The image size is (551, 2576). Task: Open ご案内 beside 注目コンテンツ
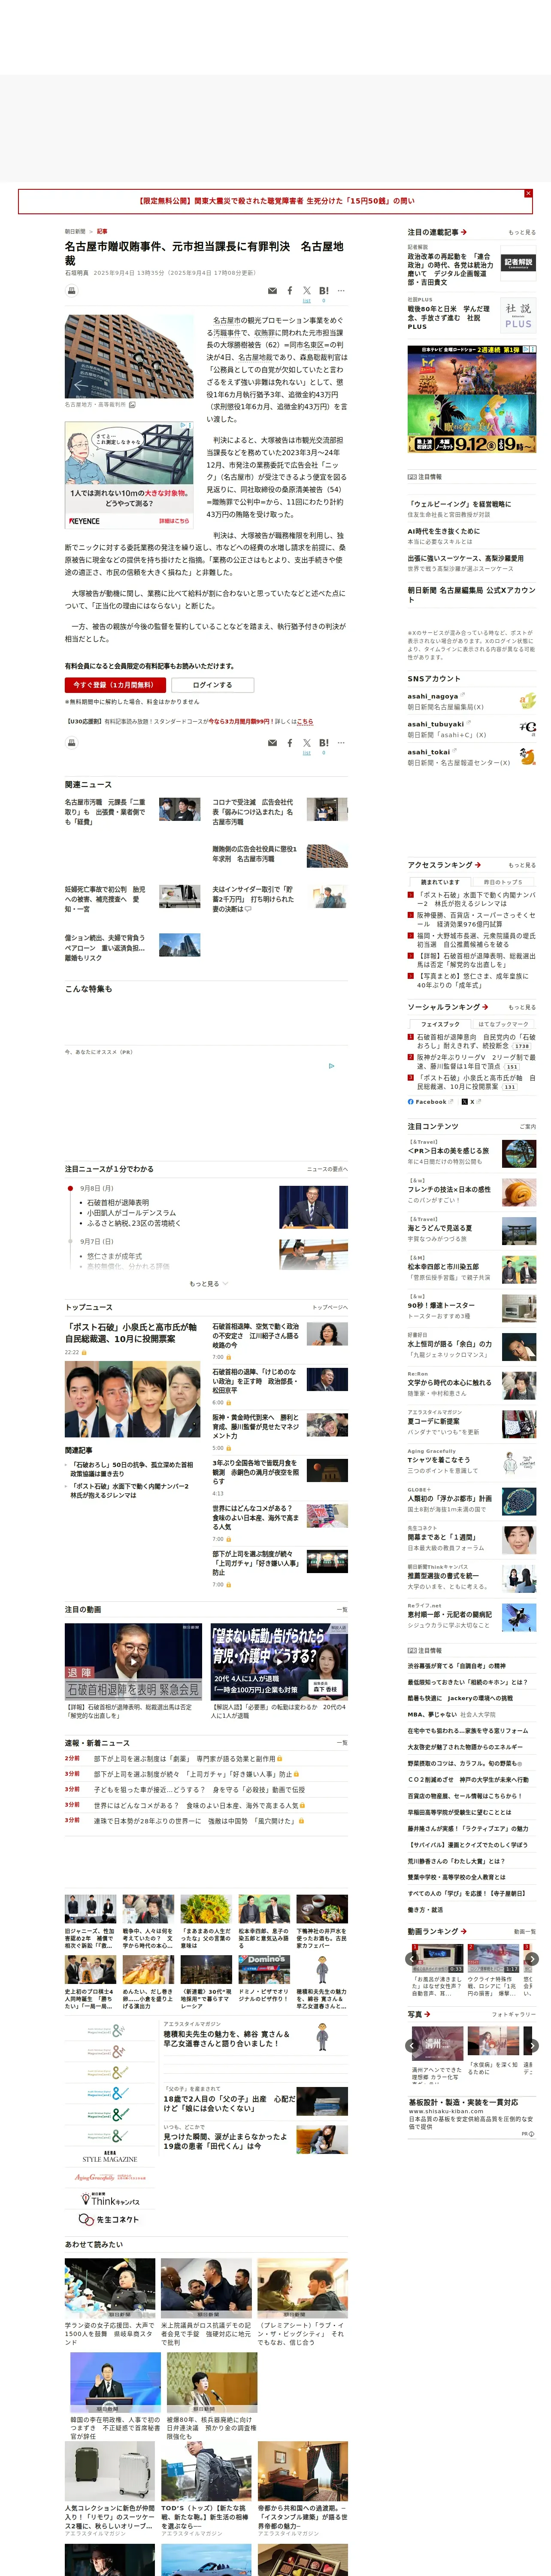click(528, 1126)
